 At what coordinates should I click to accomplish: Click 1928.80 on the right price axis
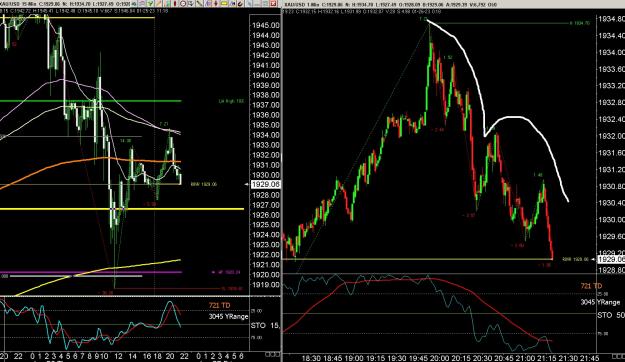611,270
